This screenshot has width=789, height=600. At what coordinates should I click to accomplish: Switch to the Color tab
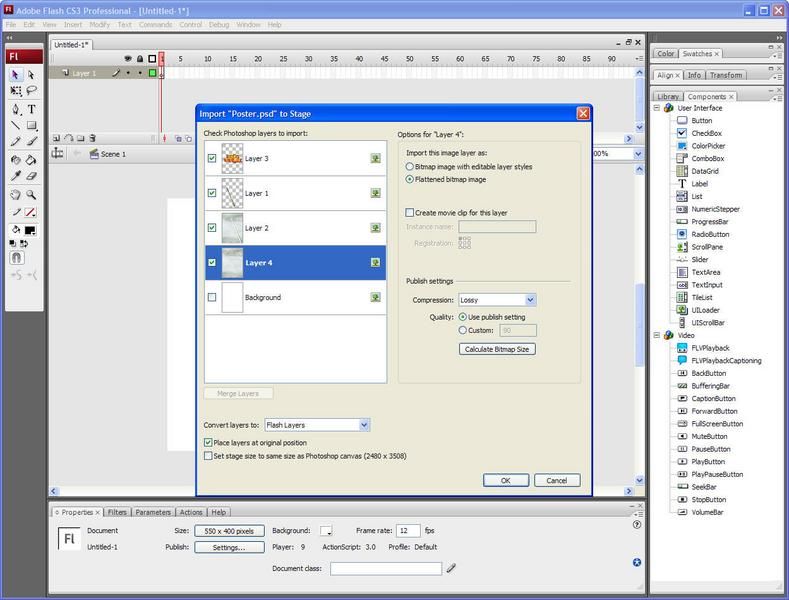point(665,53)
